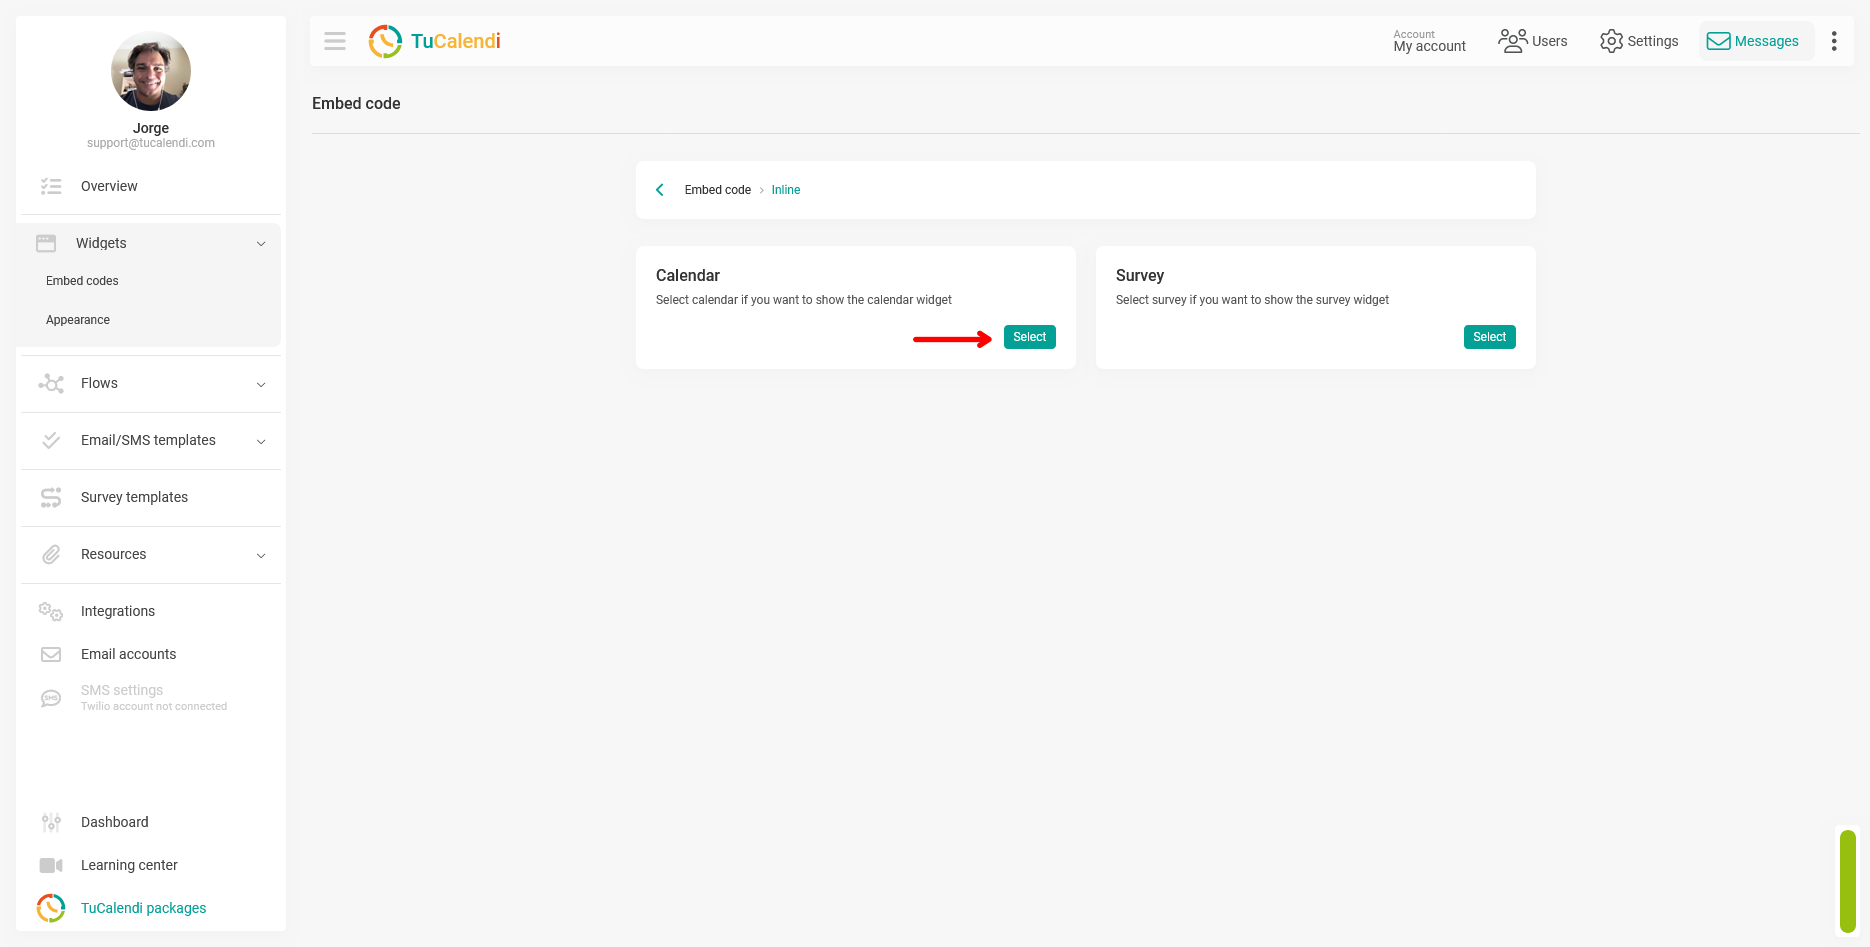The image size is (1870, 947).
Task: Click the Integrations gears icon
Action: [x=51, y=611]
